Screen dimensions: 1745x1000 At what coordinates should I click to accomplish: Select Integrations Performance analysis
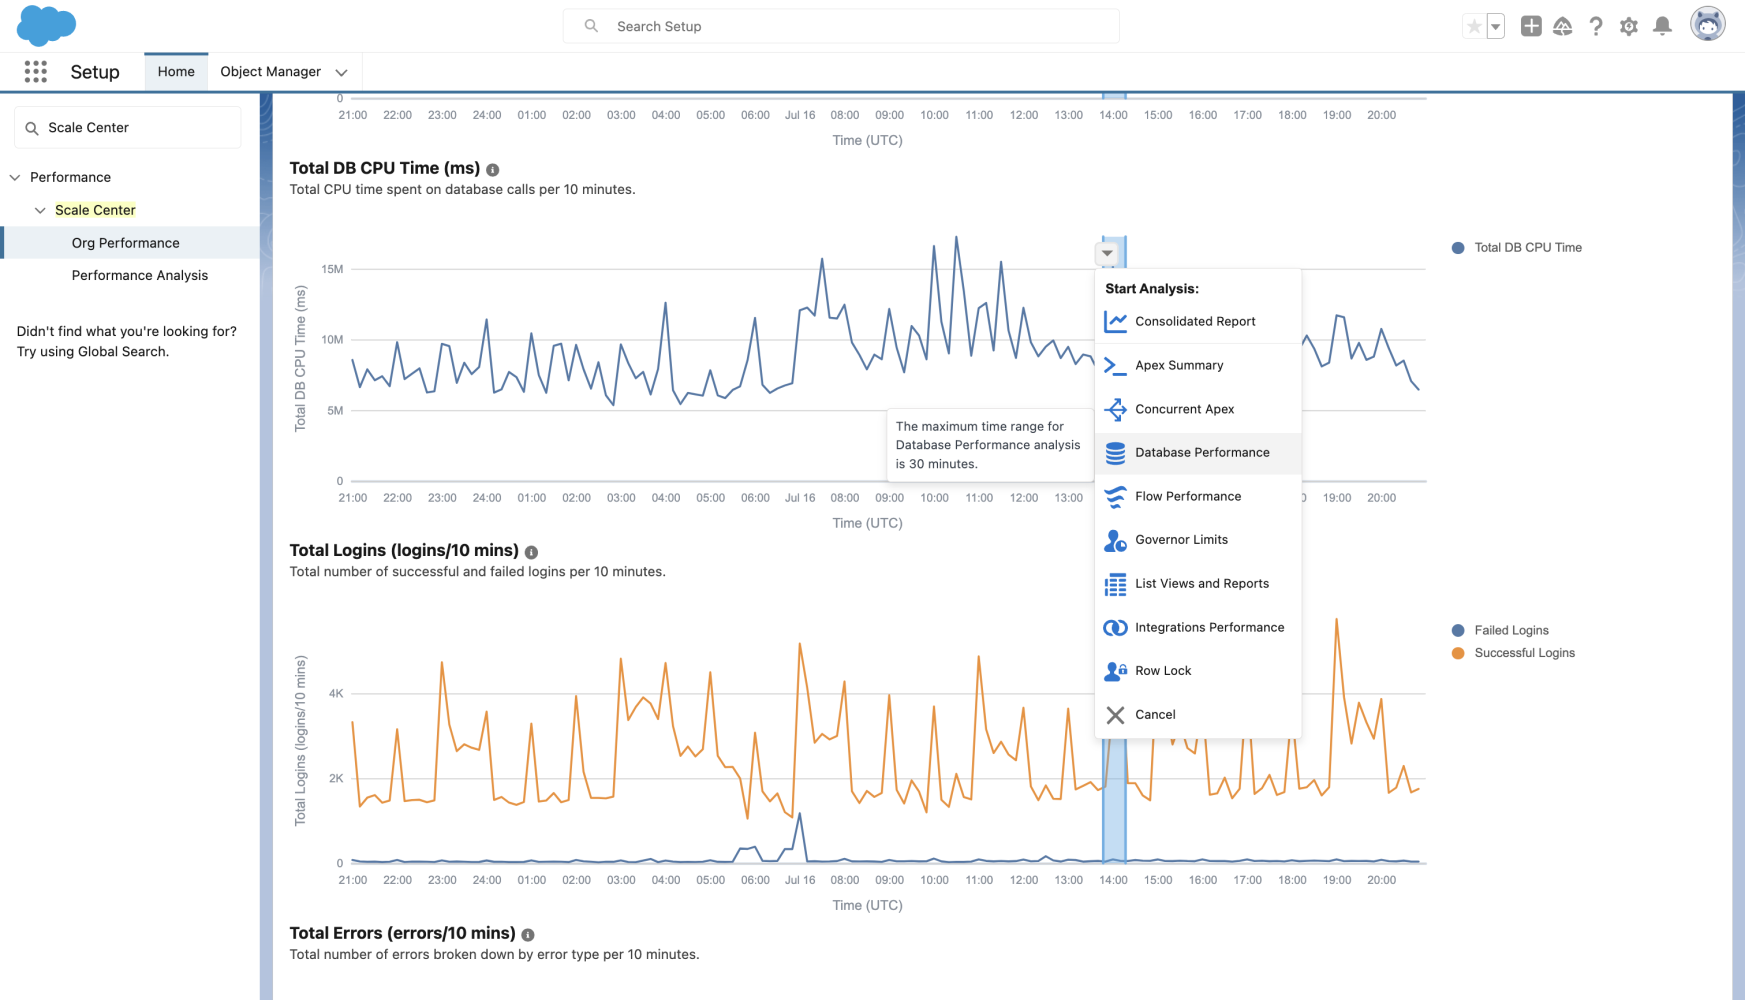(x=1210, y=627)
